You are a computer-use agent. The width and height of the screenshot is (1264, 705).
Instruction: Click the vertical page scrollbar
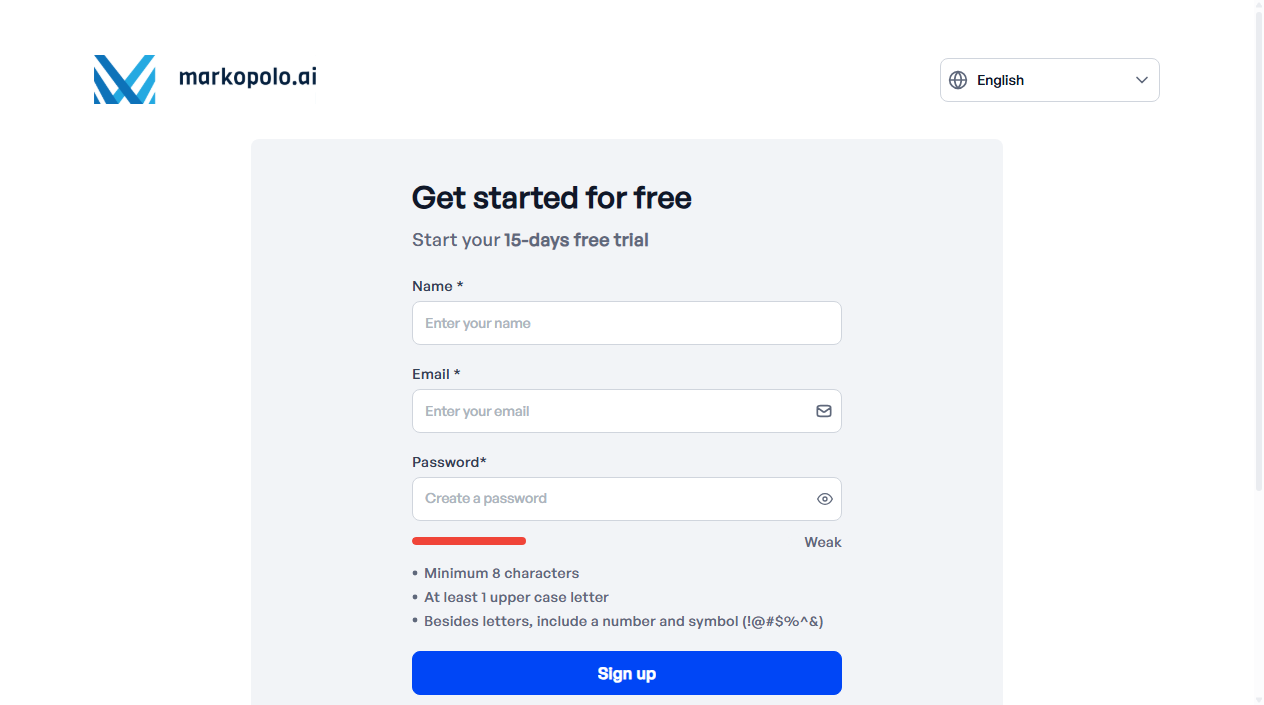coord(1258,350)
